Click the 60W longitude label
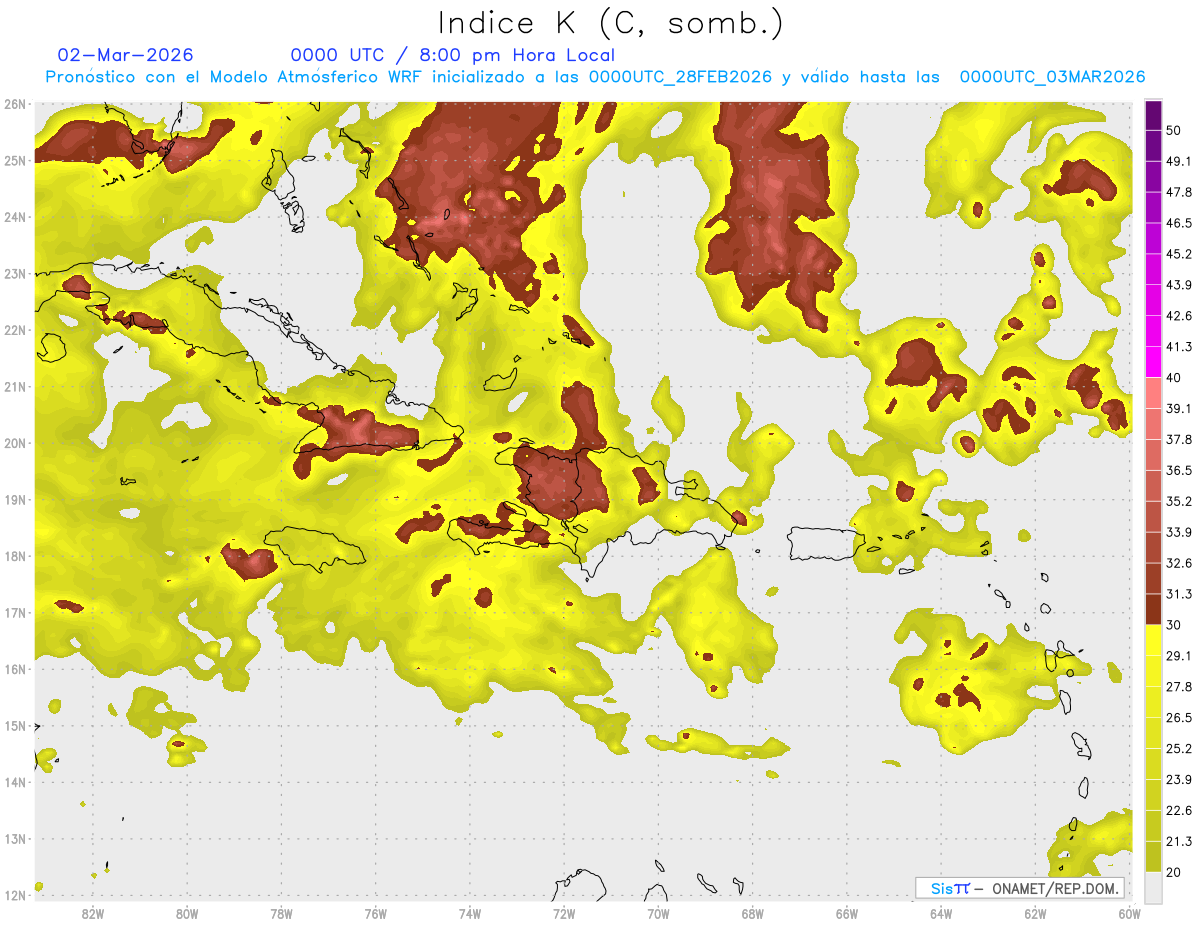 [1129, 913]
